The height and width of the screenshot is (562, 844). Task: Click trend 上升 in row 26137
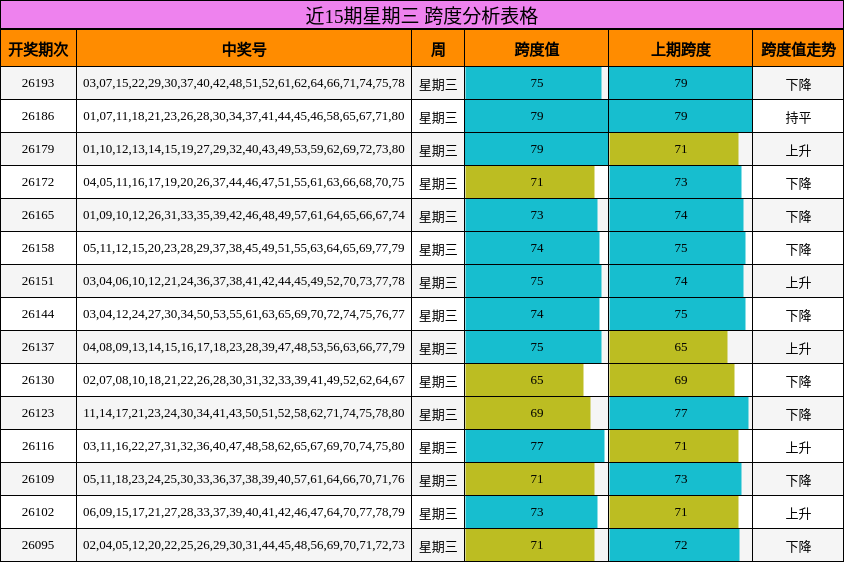(x=798, y=348)
